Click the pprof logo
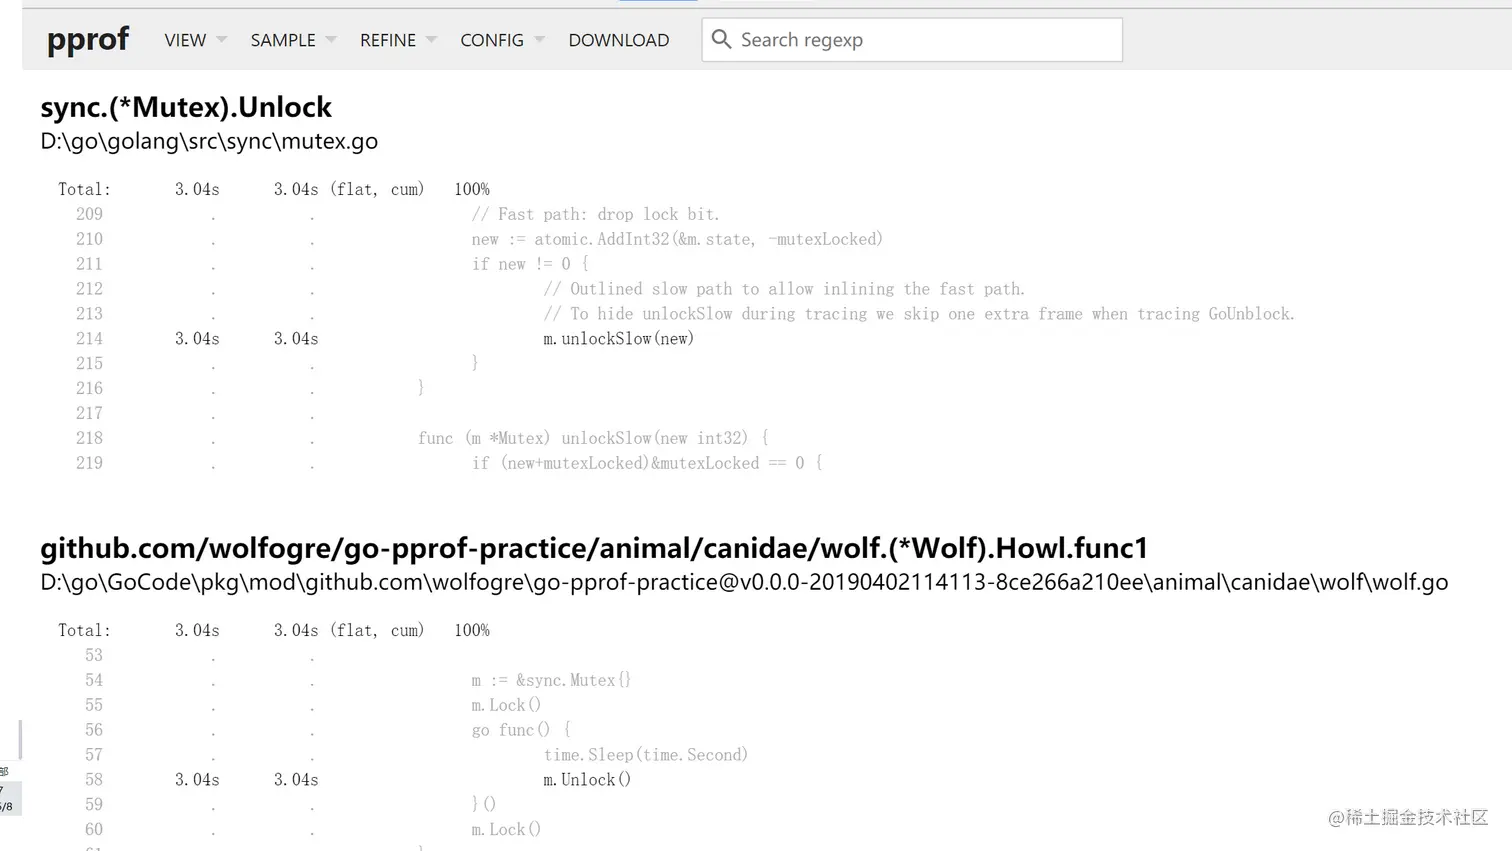1512x851 pixels. tap(88, 40)
